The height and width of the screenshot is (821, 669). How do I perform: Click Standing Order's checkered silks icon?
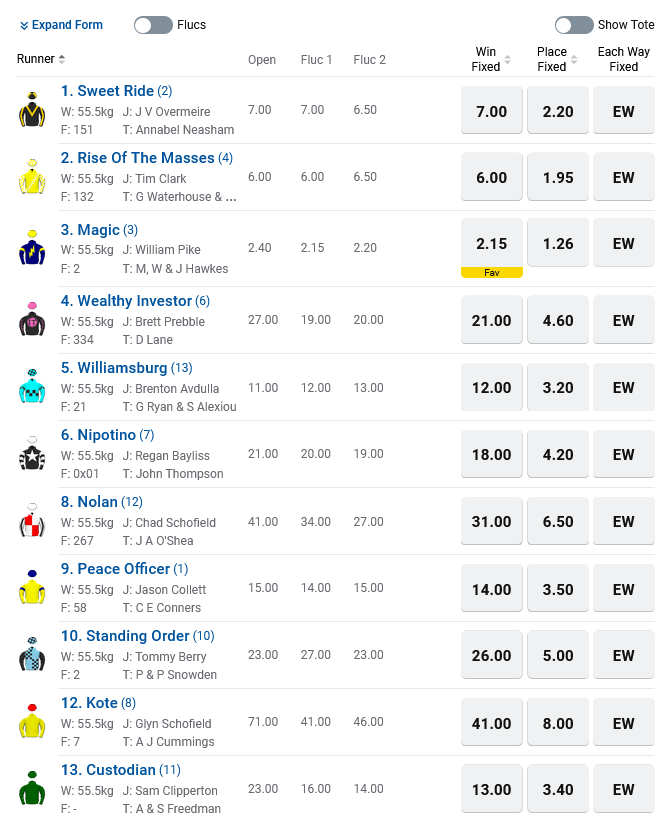(32, 655)
